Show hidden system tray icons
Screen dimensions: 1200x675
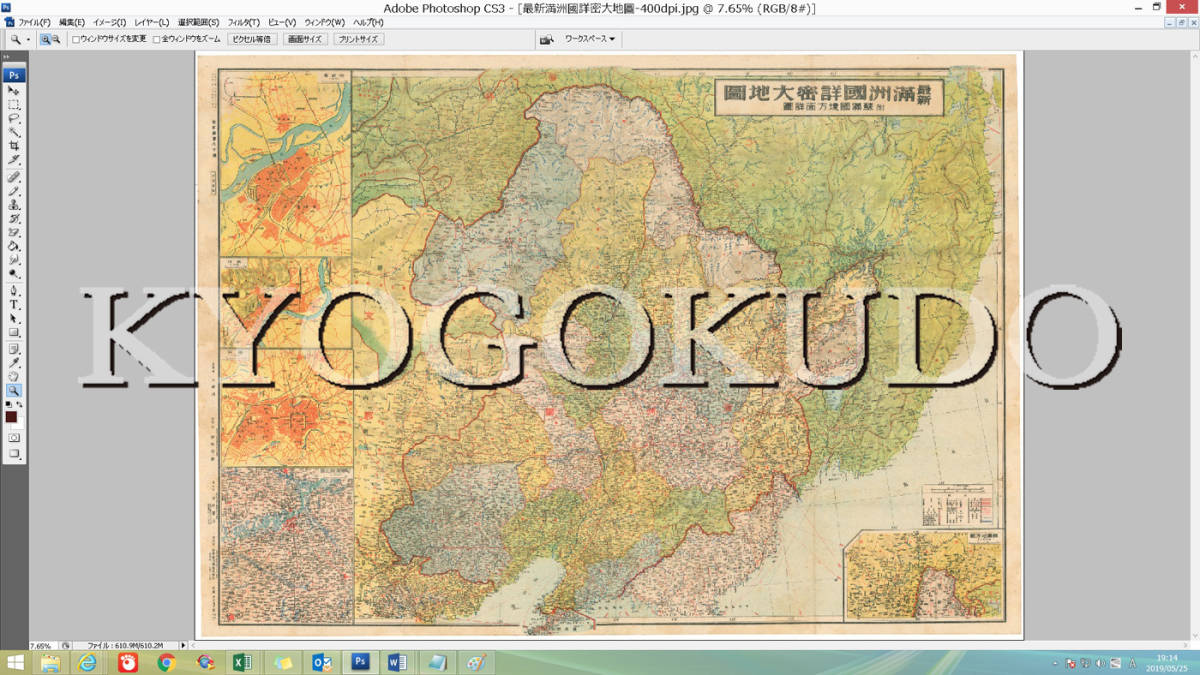[1057, 664]
